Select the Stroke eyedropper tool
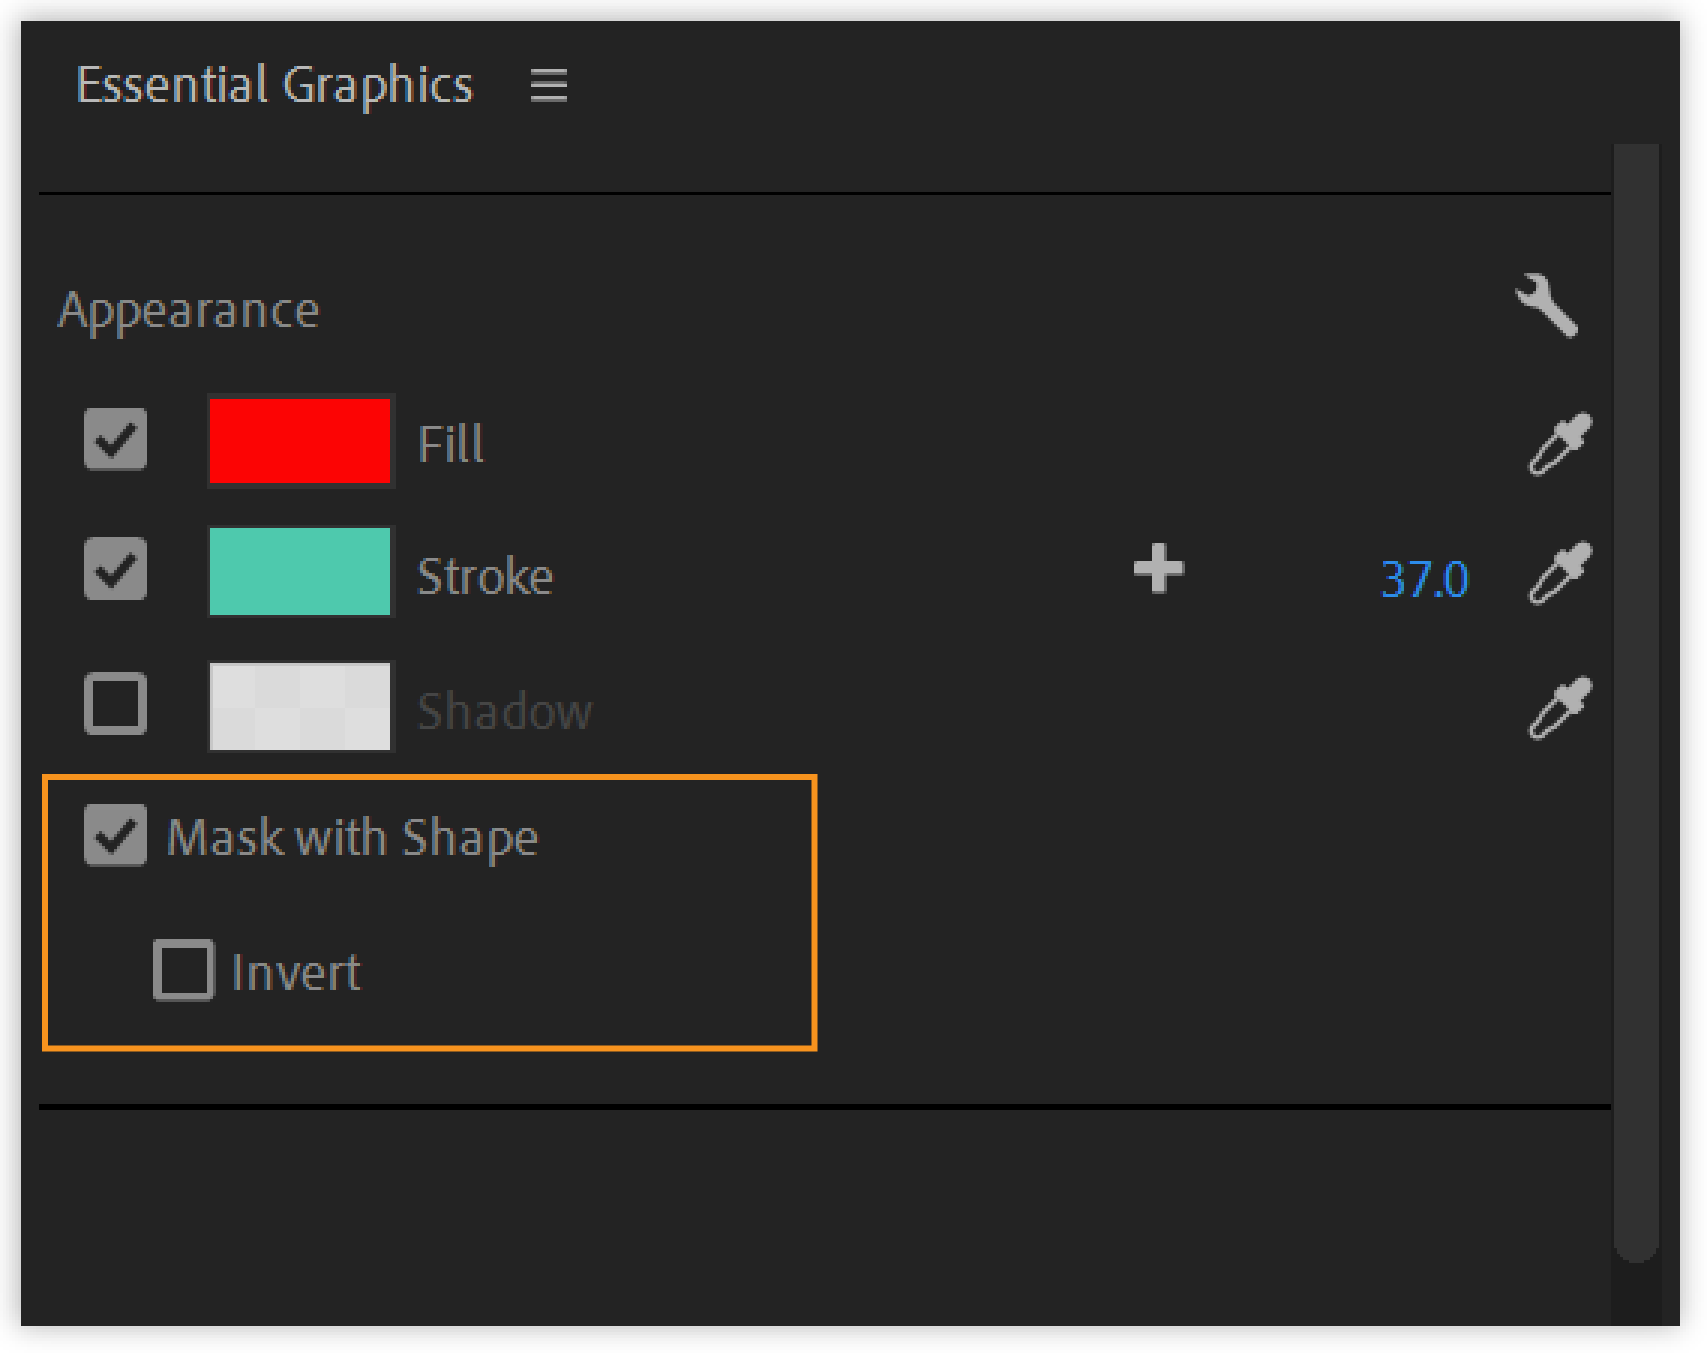The image size is (1707, 1353). [x=1556, y=573]
